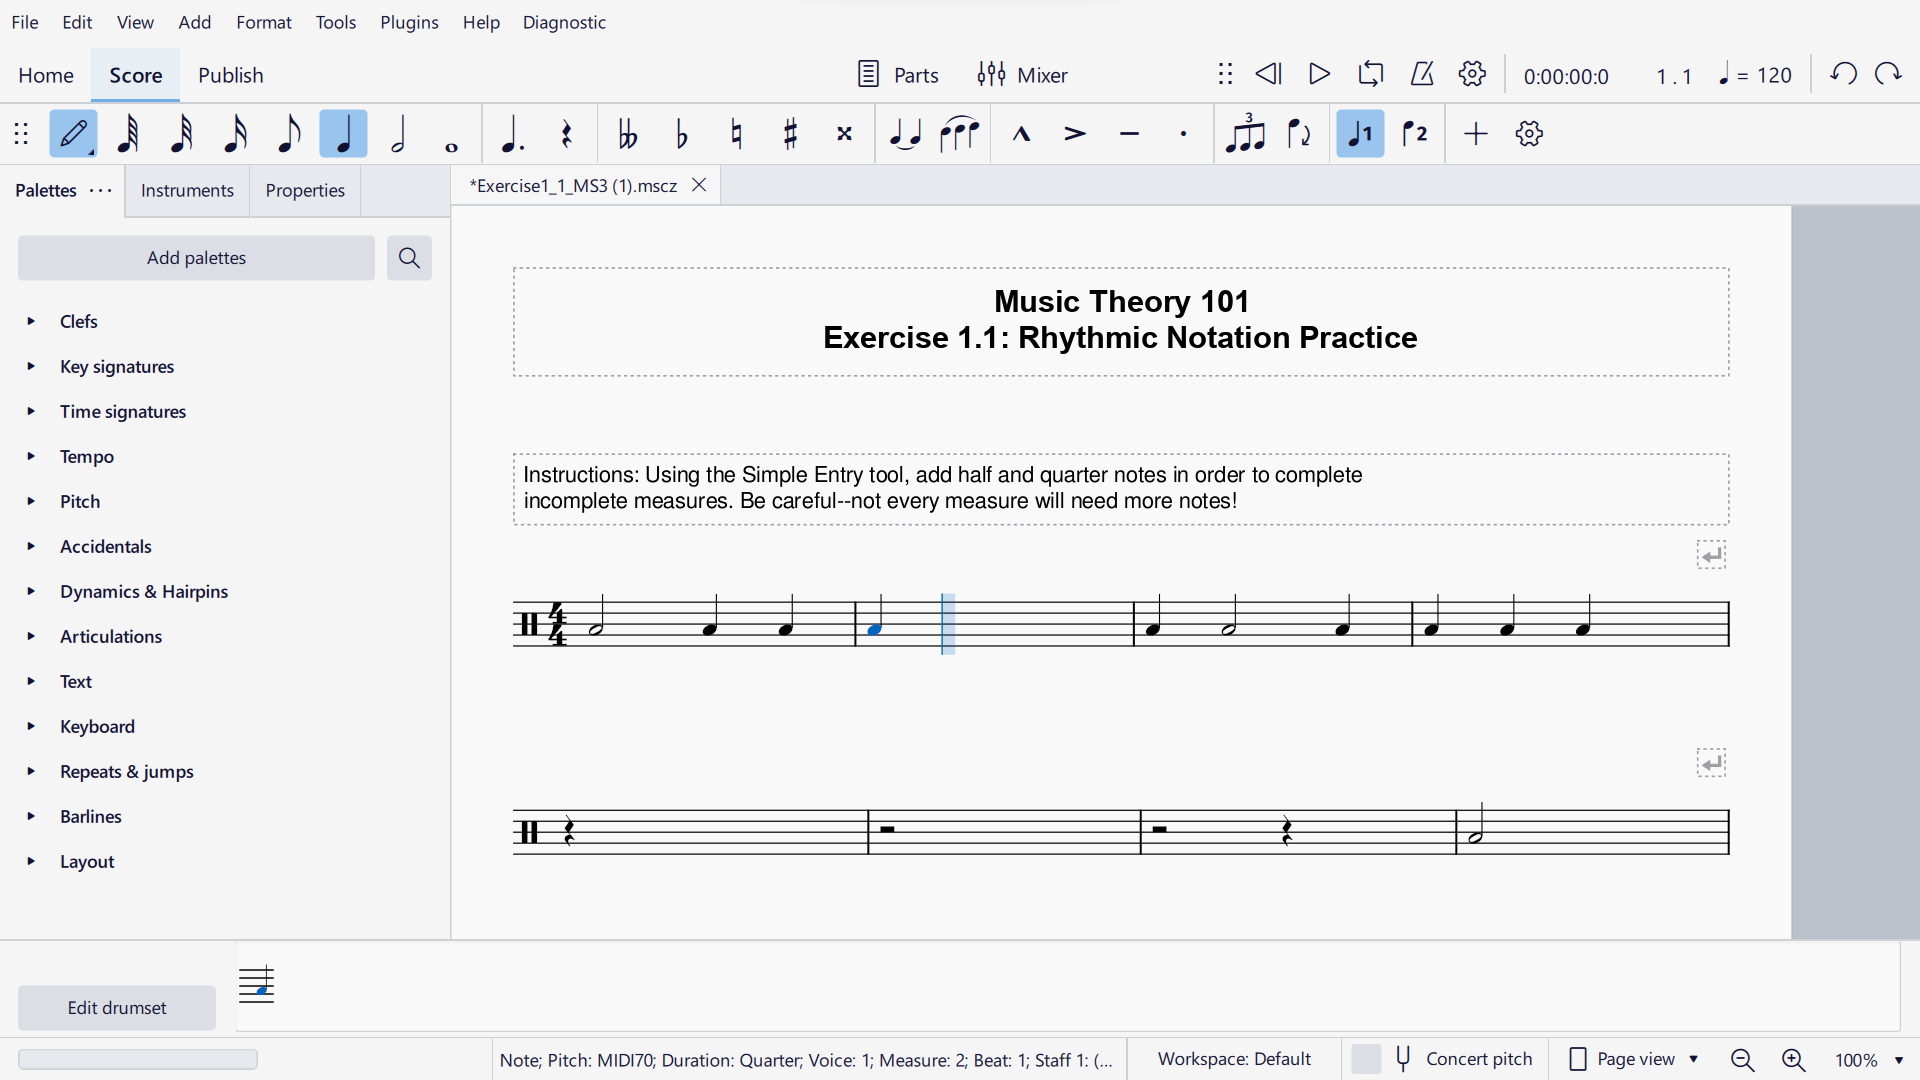Select 16th note duration

(x=236, y=134)
